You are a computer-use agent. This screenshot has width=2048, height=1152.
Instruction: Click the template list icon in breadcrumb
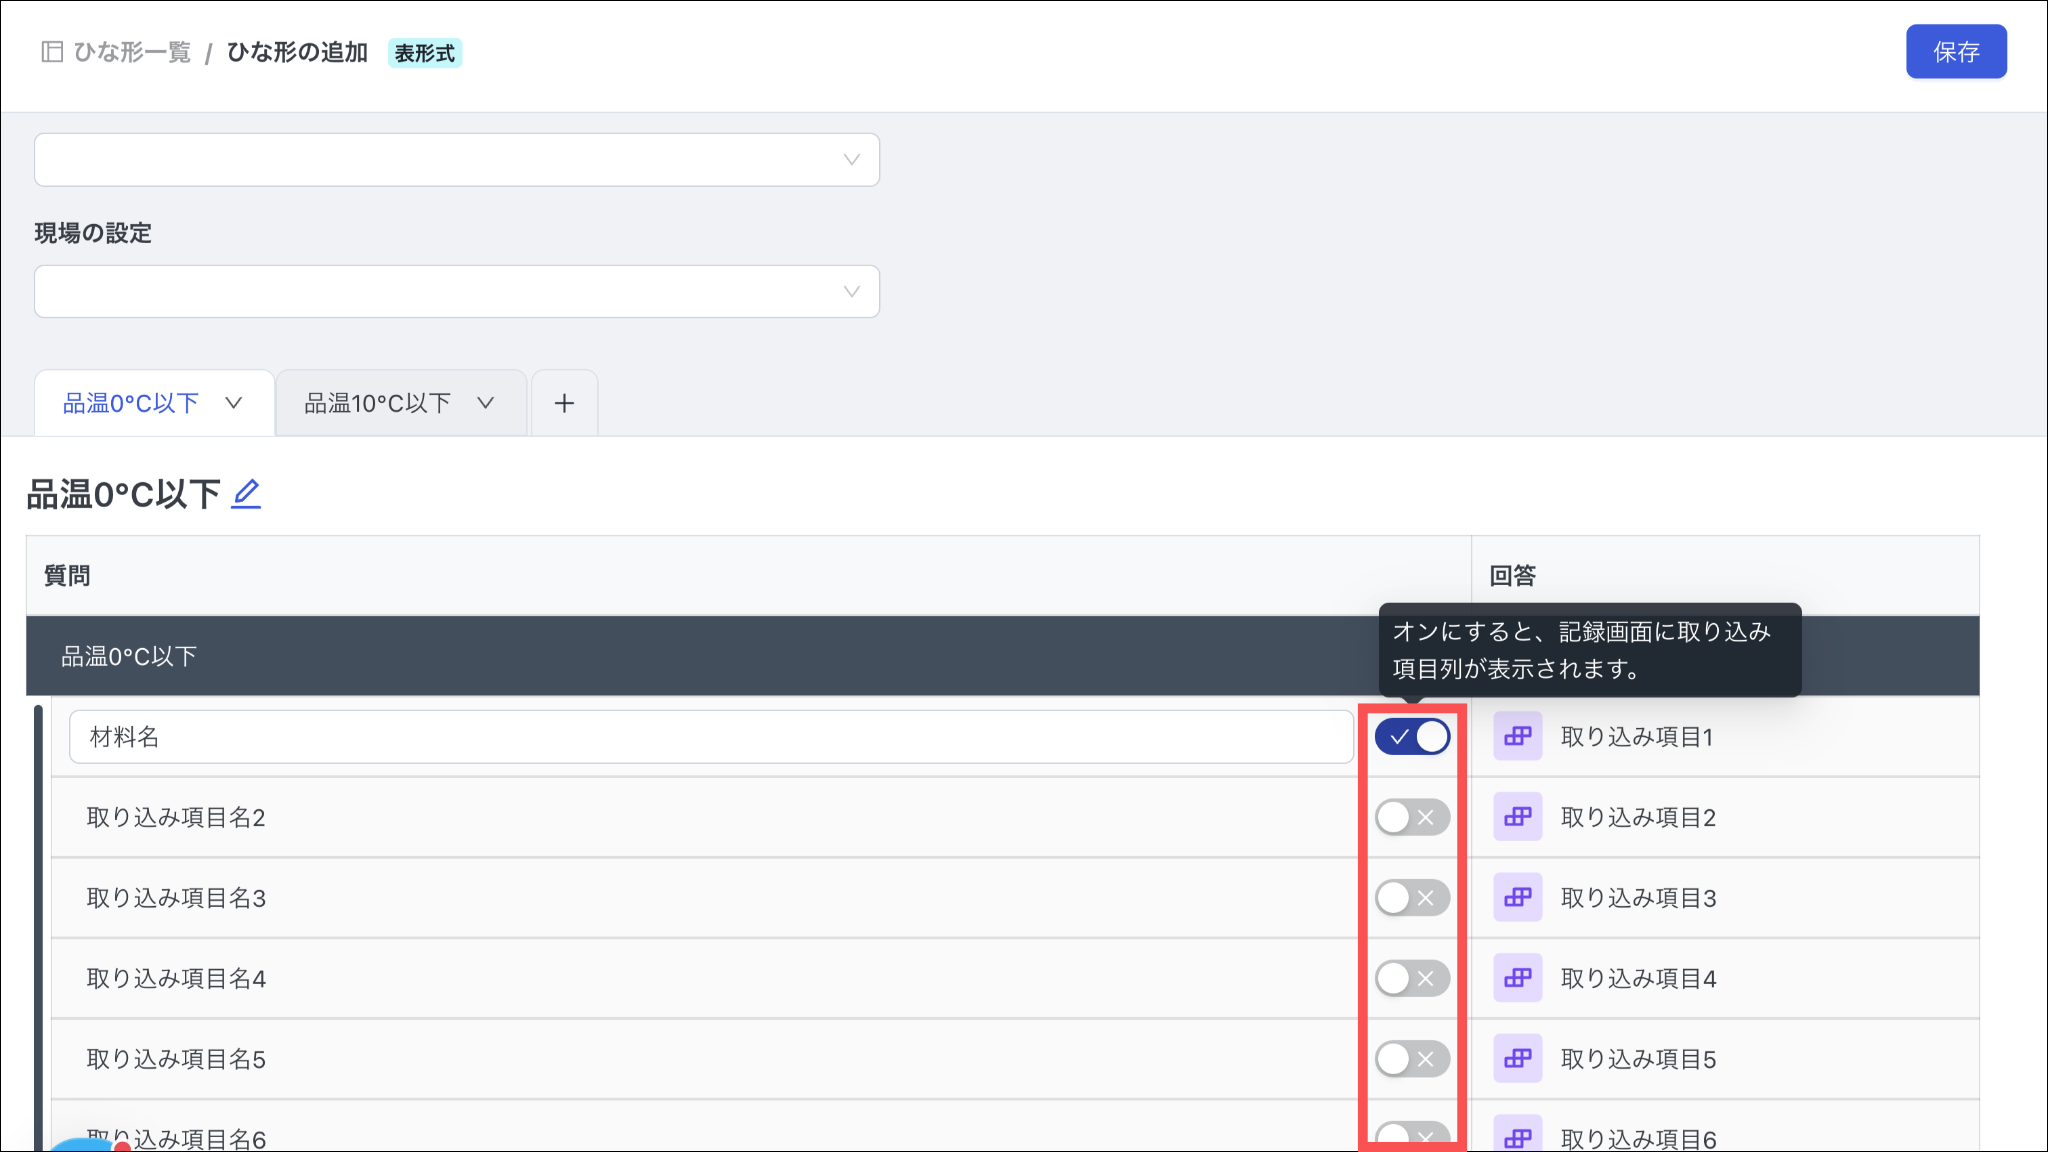[x=52, y=52]
